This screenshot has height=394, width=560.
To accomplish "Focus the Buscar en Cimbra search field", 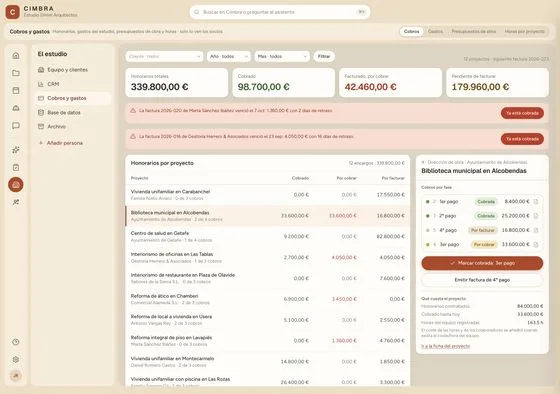I will click(x=280, y=12).
